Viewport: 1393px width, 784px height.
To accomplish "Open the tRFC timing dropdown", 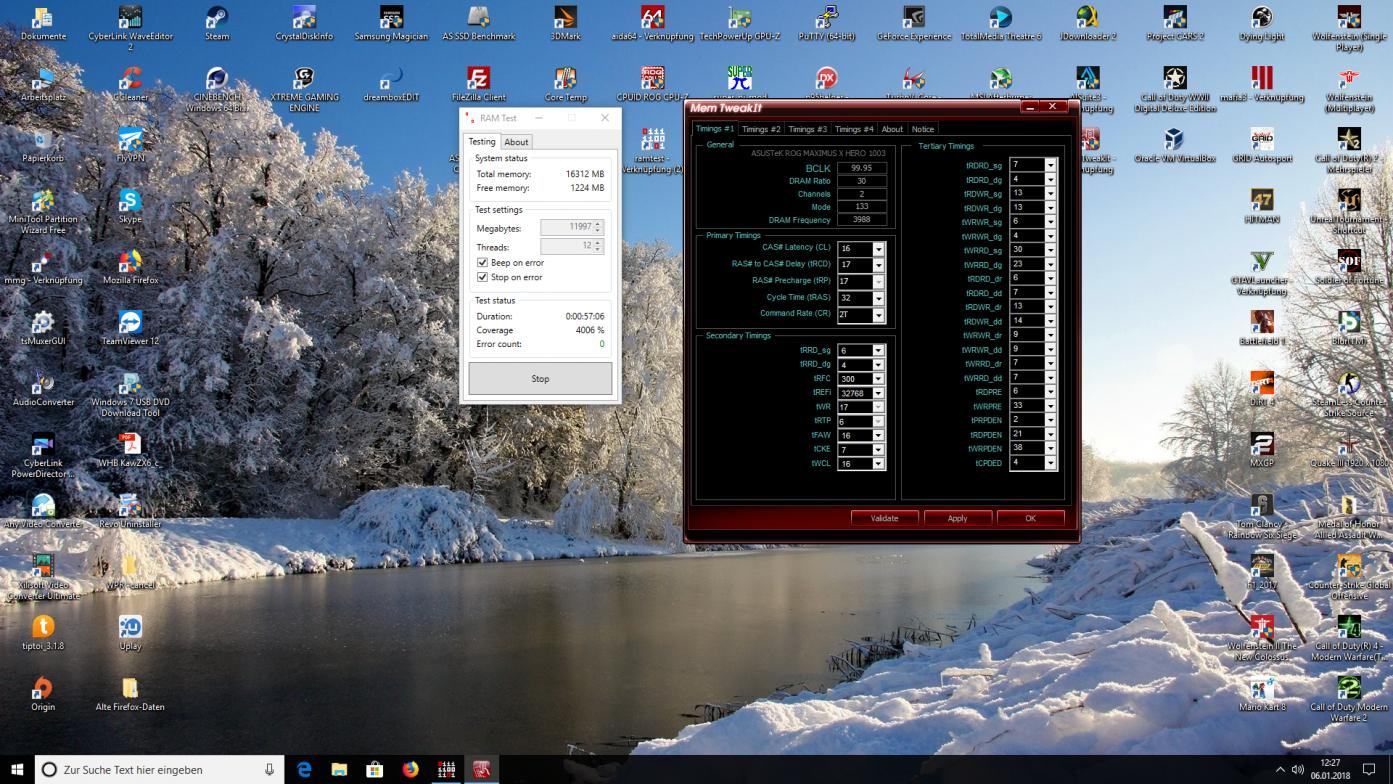I will (x=878, y=379).
